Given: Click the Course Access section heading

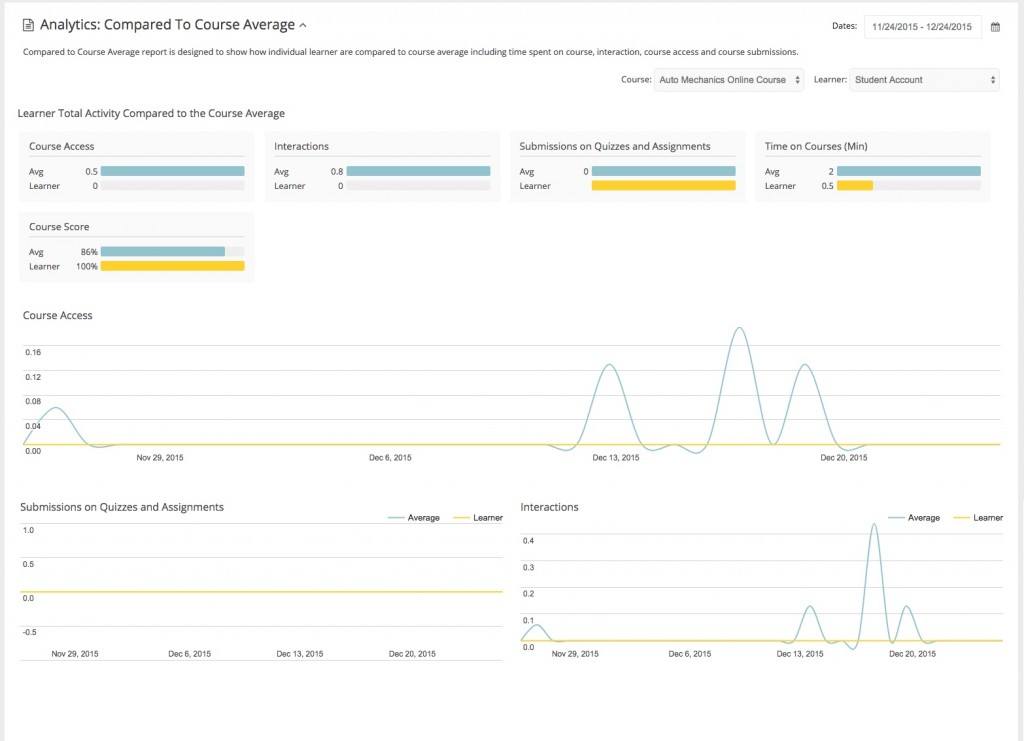Looking at the screenshot, I should tap(58, 315).
